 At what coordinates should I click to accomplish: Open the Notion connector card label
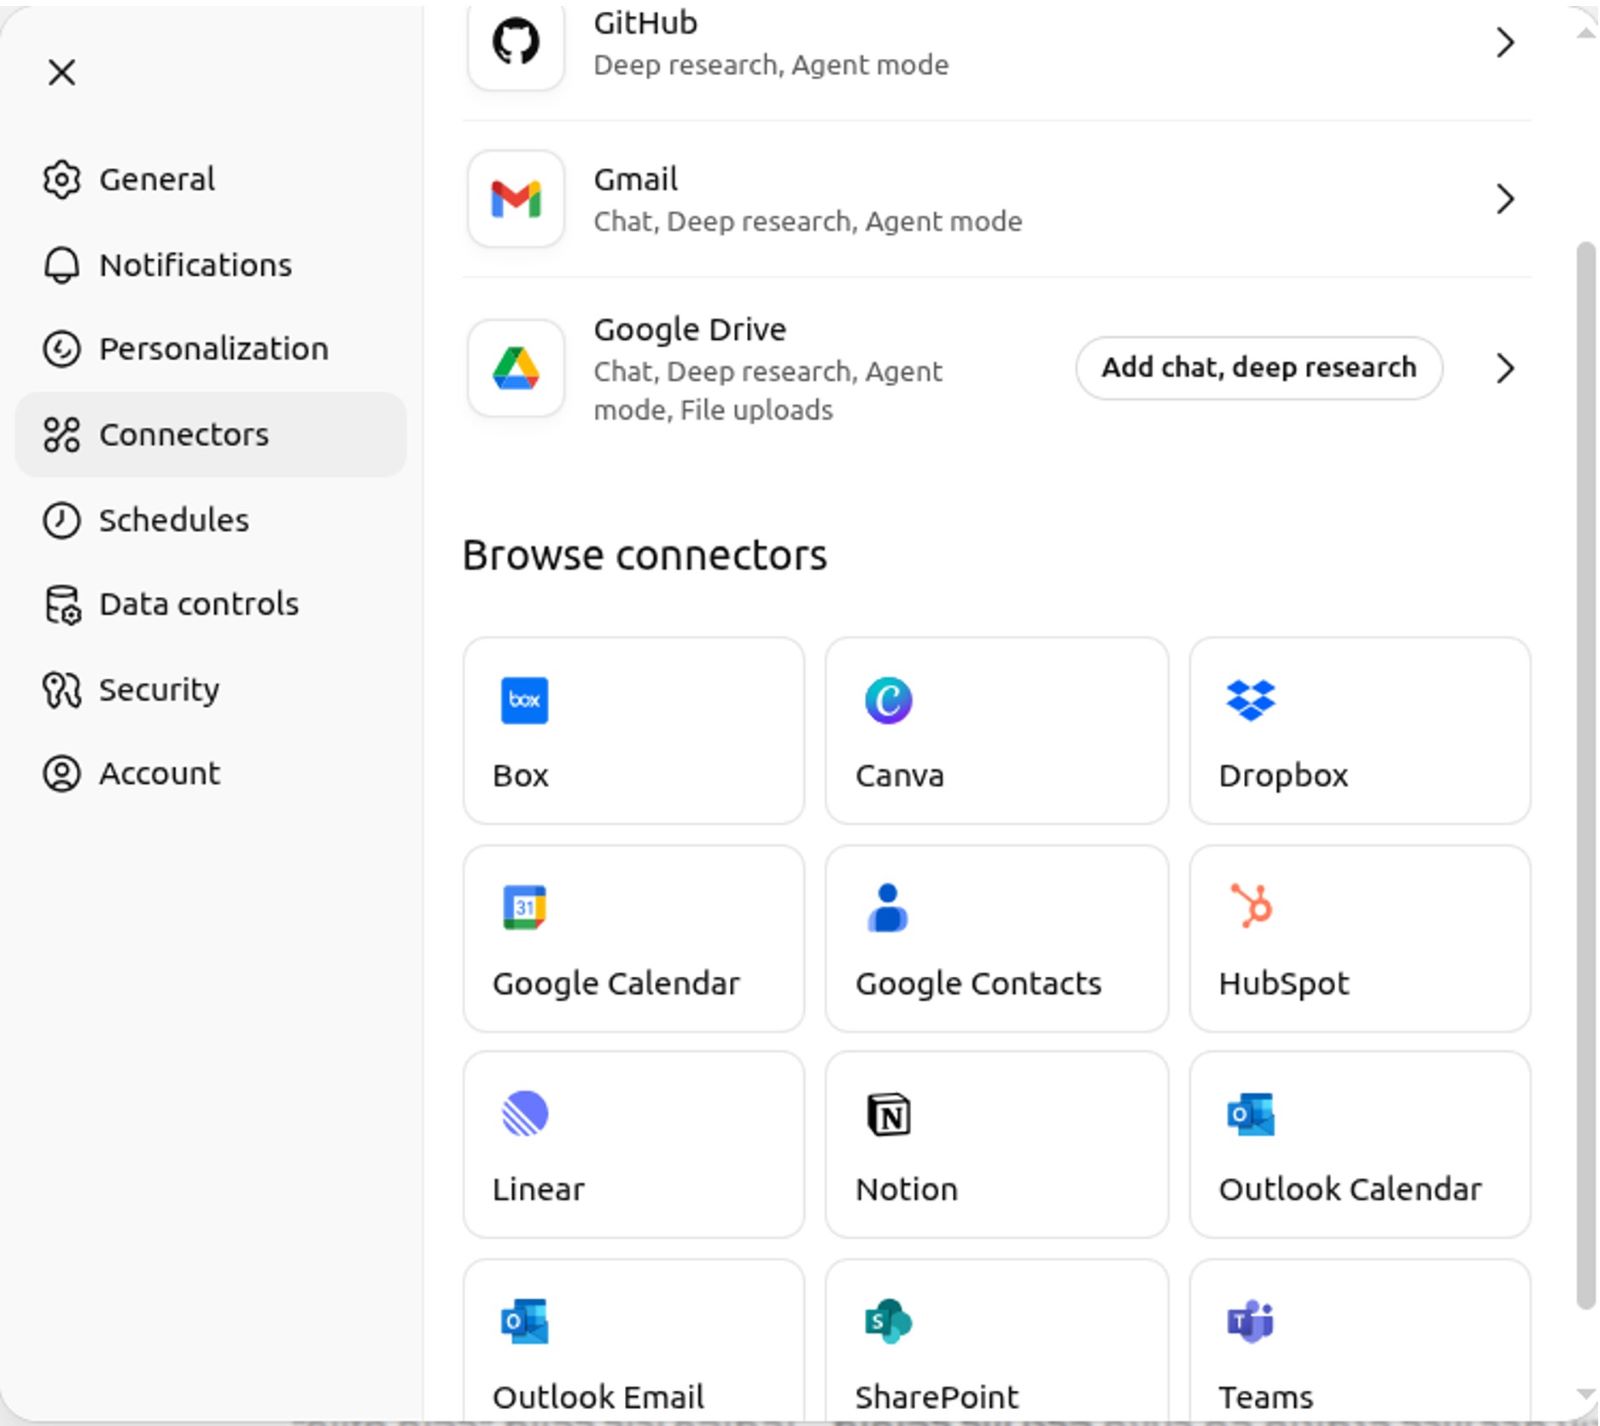tap(906, 1190)
